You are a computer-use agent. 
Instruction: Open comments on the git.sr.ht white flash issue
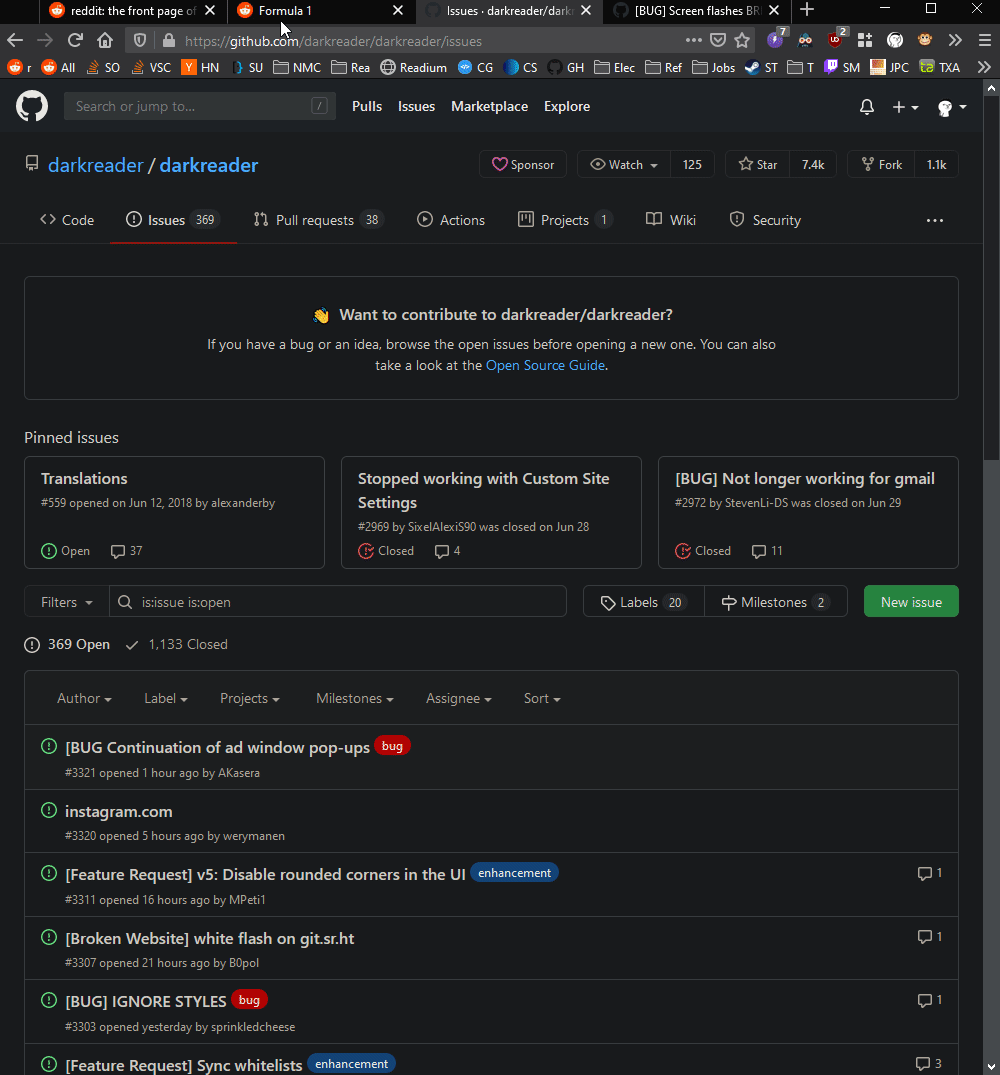point(929,937)
